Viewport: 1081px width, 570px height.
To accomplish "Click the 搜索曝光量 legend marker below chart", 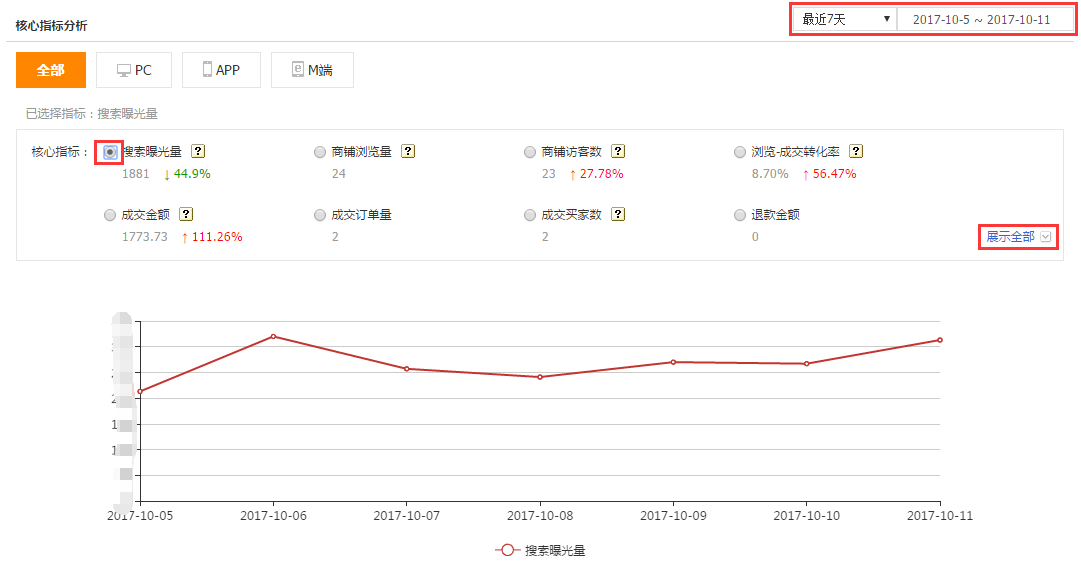I will tap(508, 550).
